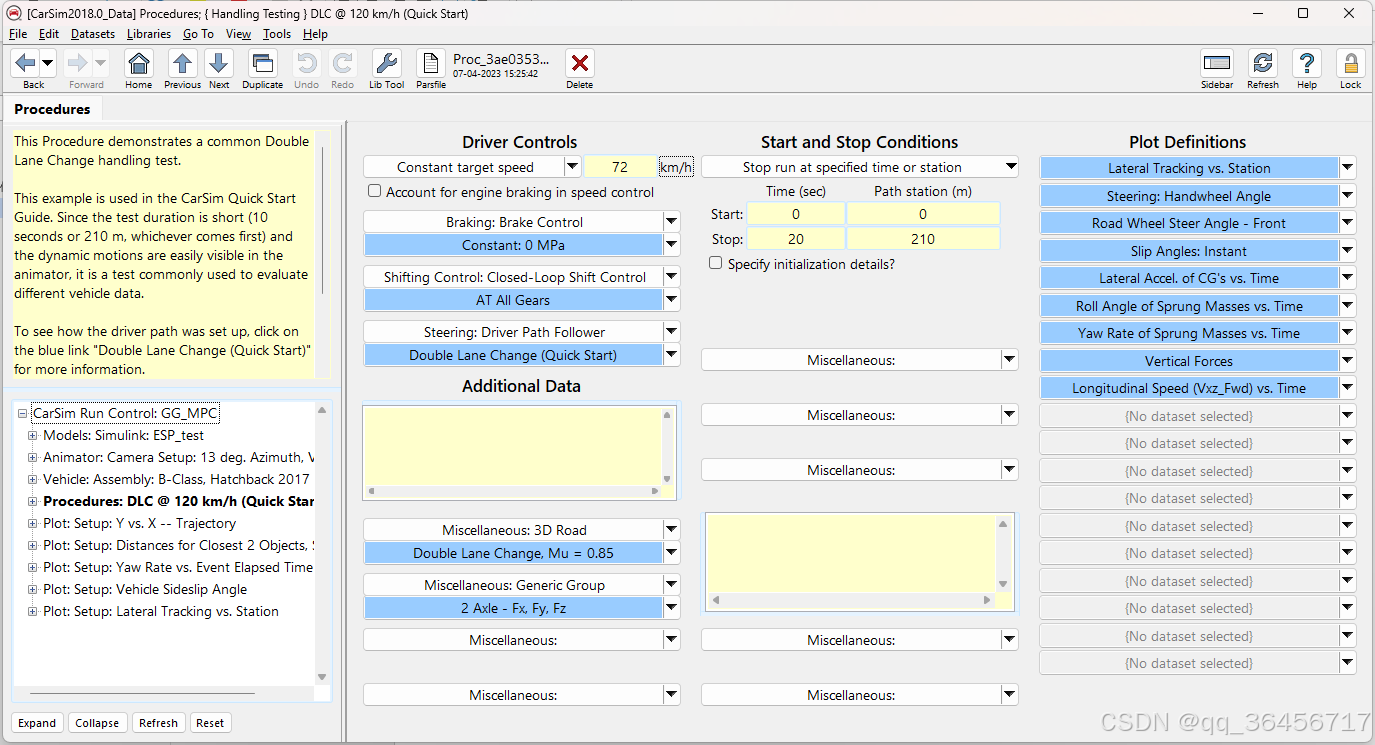Open the Back history dropdown arrow

coord(47,63)
